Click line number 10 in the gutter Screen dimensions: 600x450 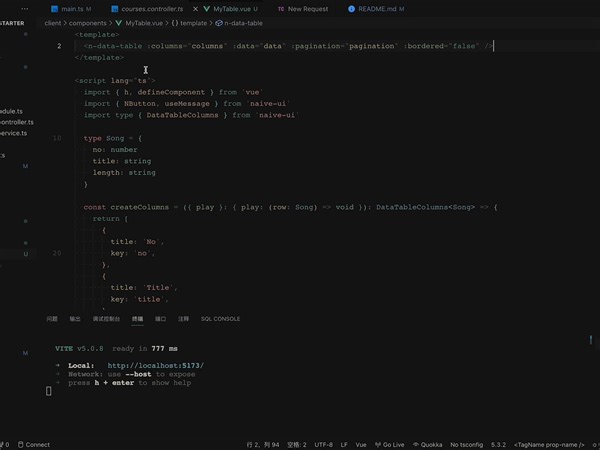[x=57, y=138]
